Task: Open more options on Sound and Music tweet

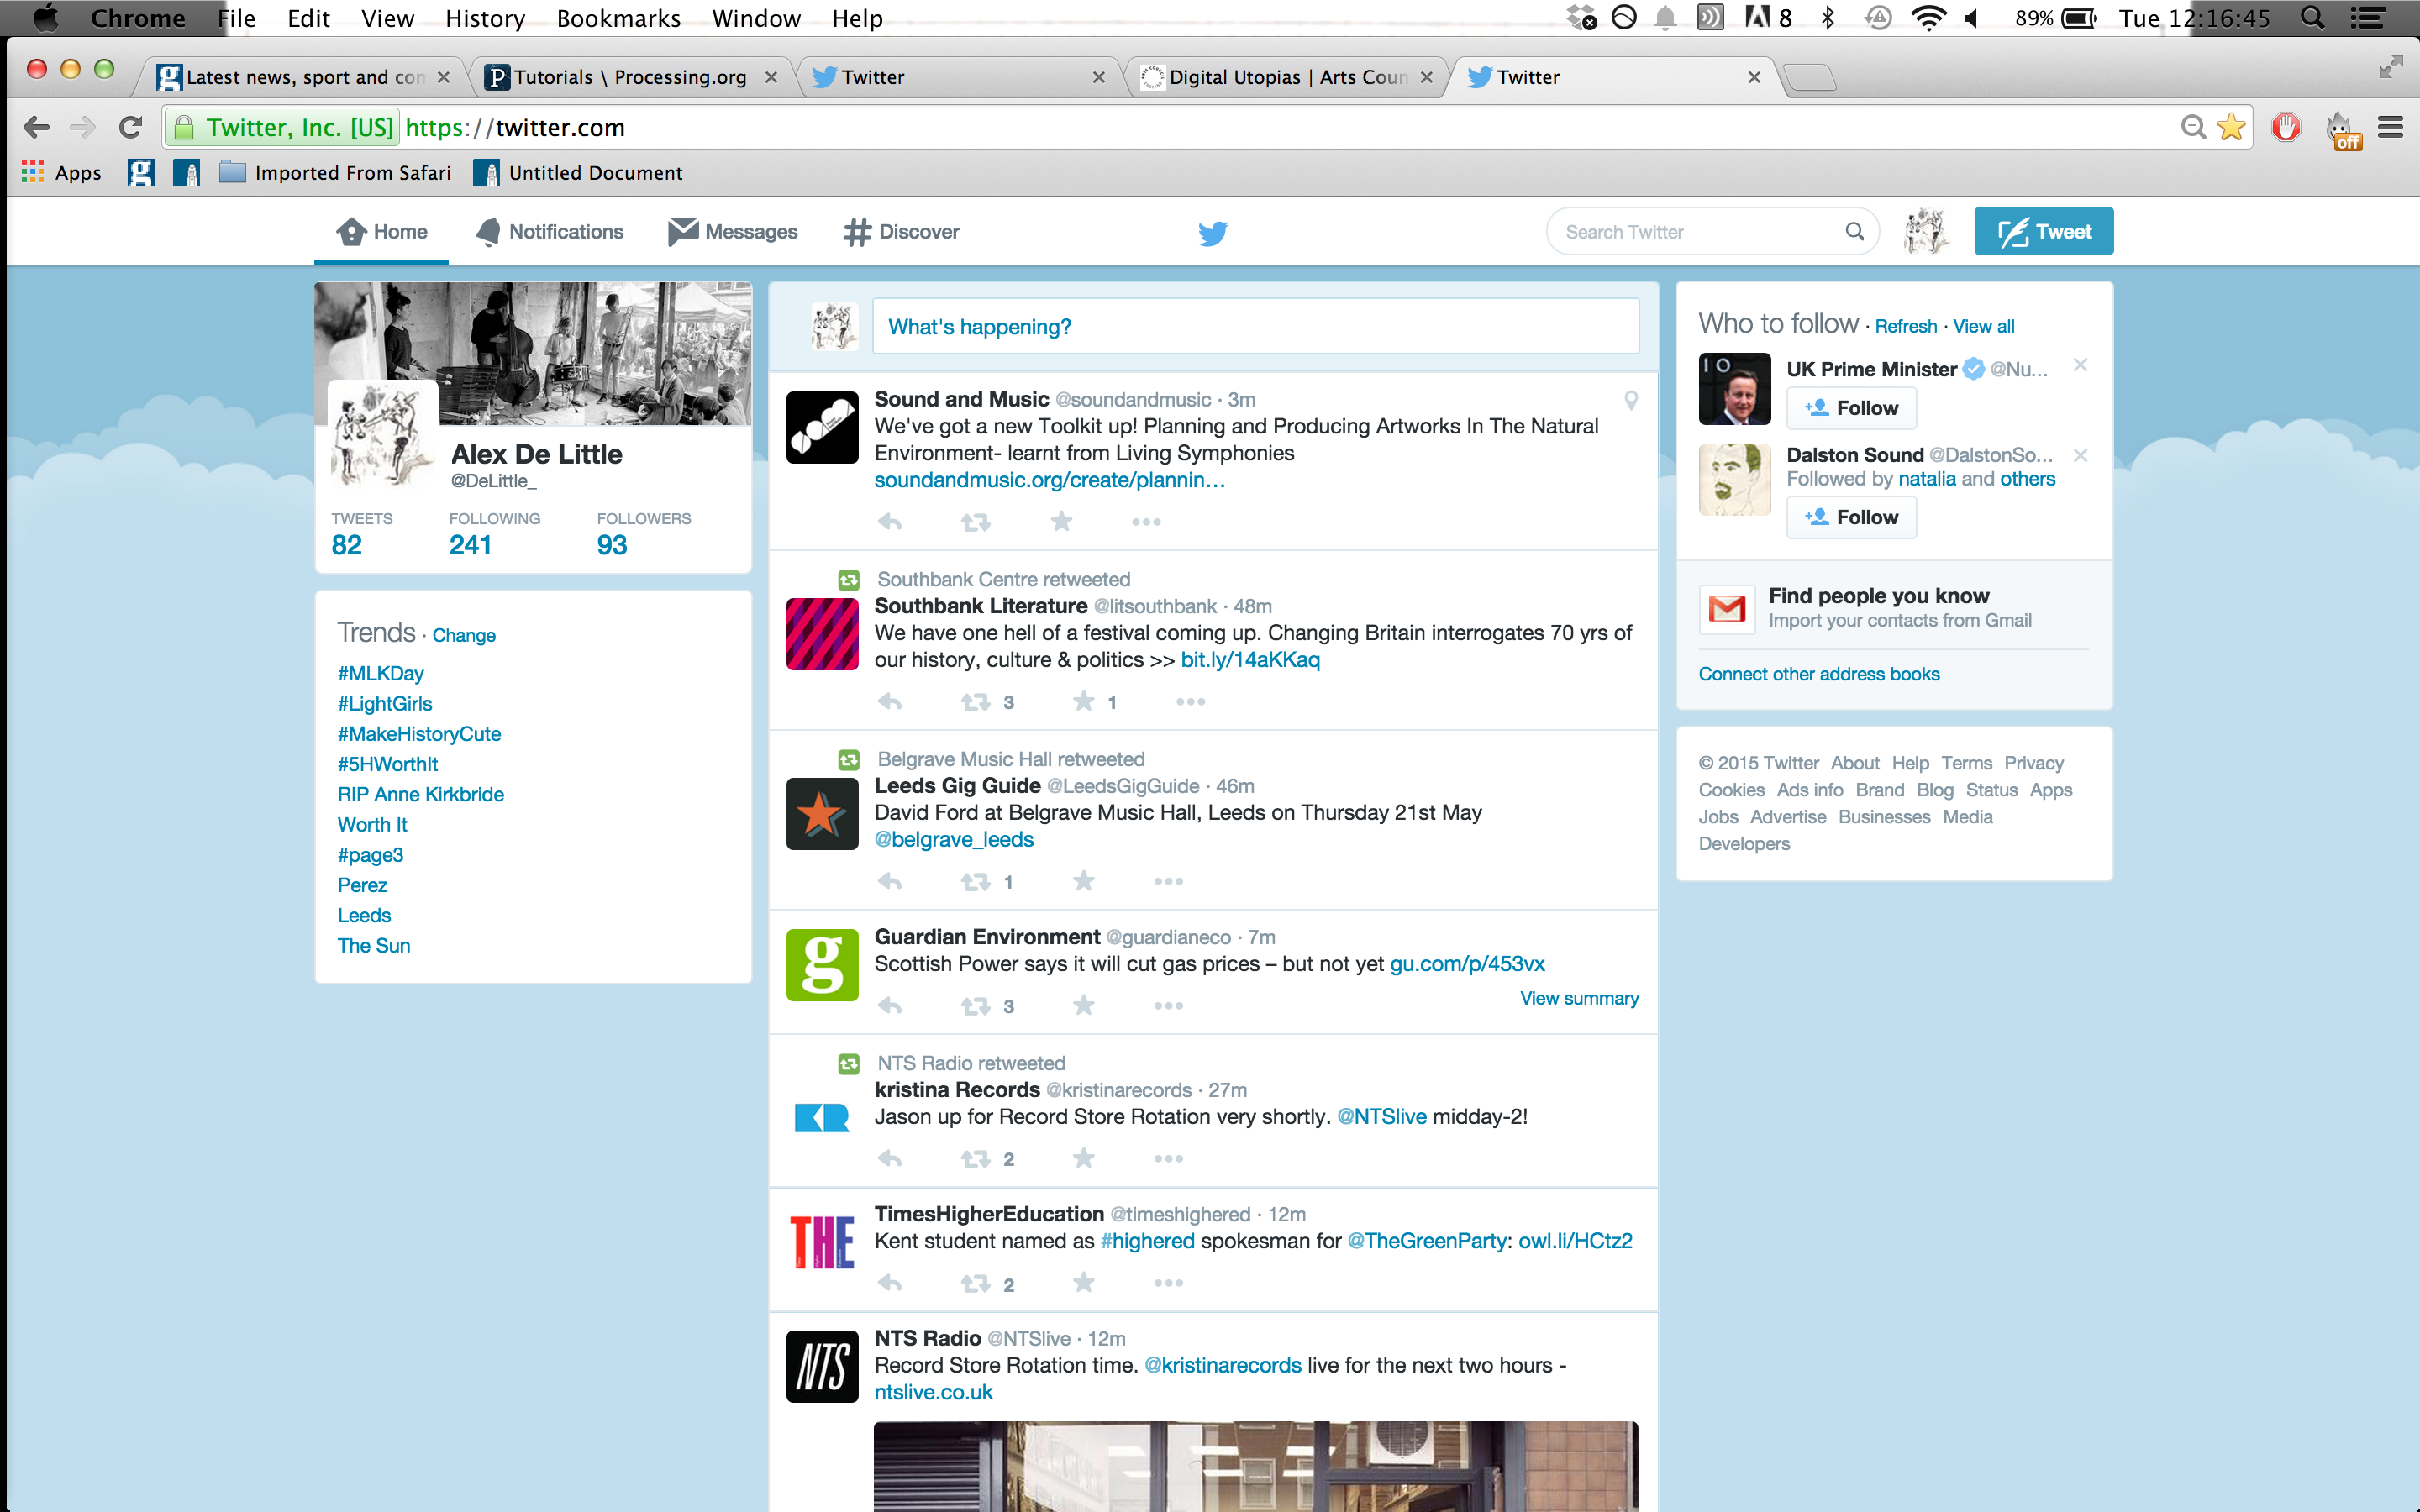Action: [x=1146, y=521]
